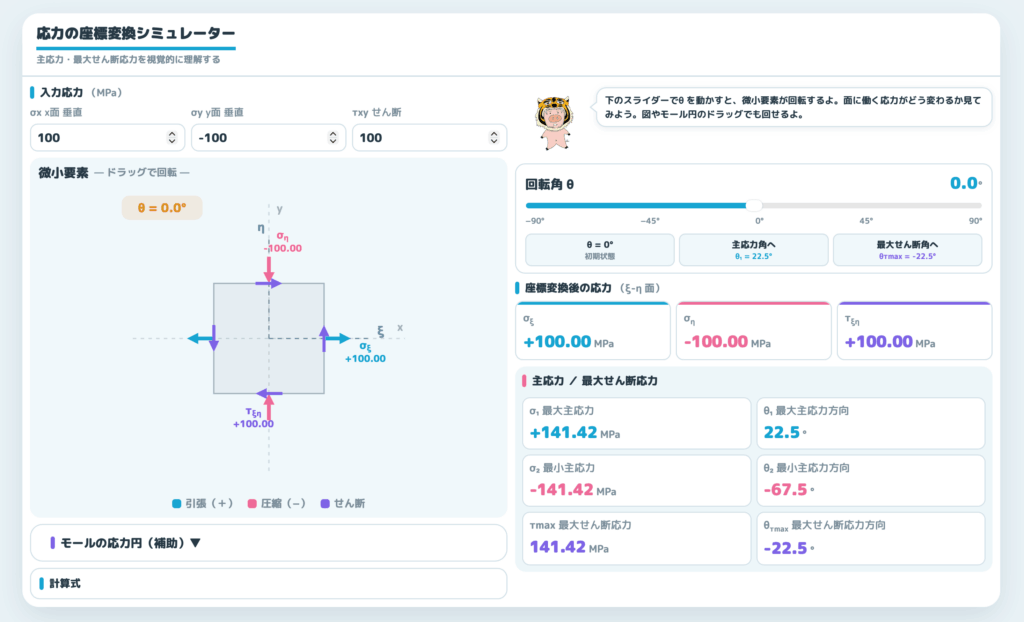This screenshot has width=1024, height=622.
Task: Click the 90° tick label under the slider
Action: (975, 221)
